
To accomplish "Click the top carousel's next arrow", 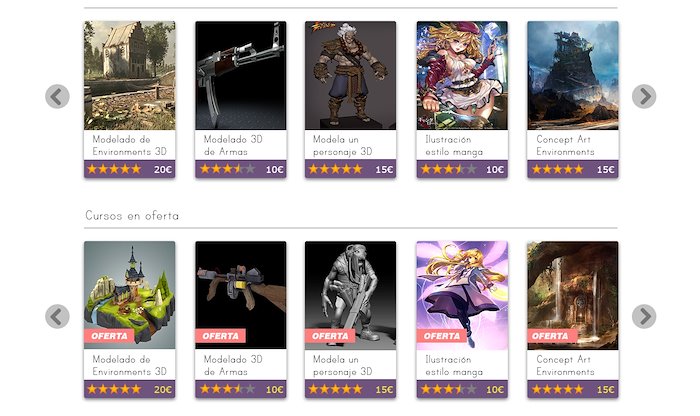I will pyautogui.click(x=644, y=96).
